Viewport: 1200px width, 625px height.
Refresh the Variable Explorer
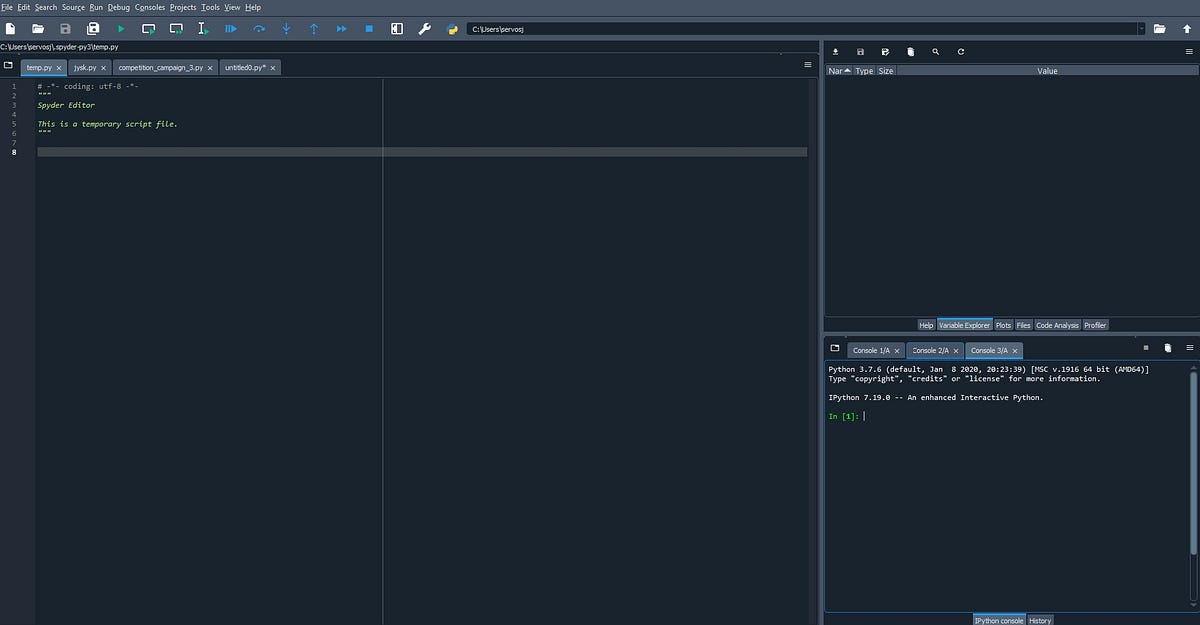(x=960, y=51)
